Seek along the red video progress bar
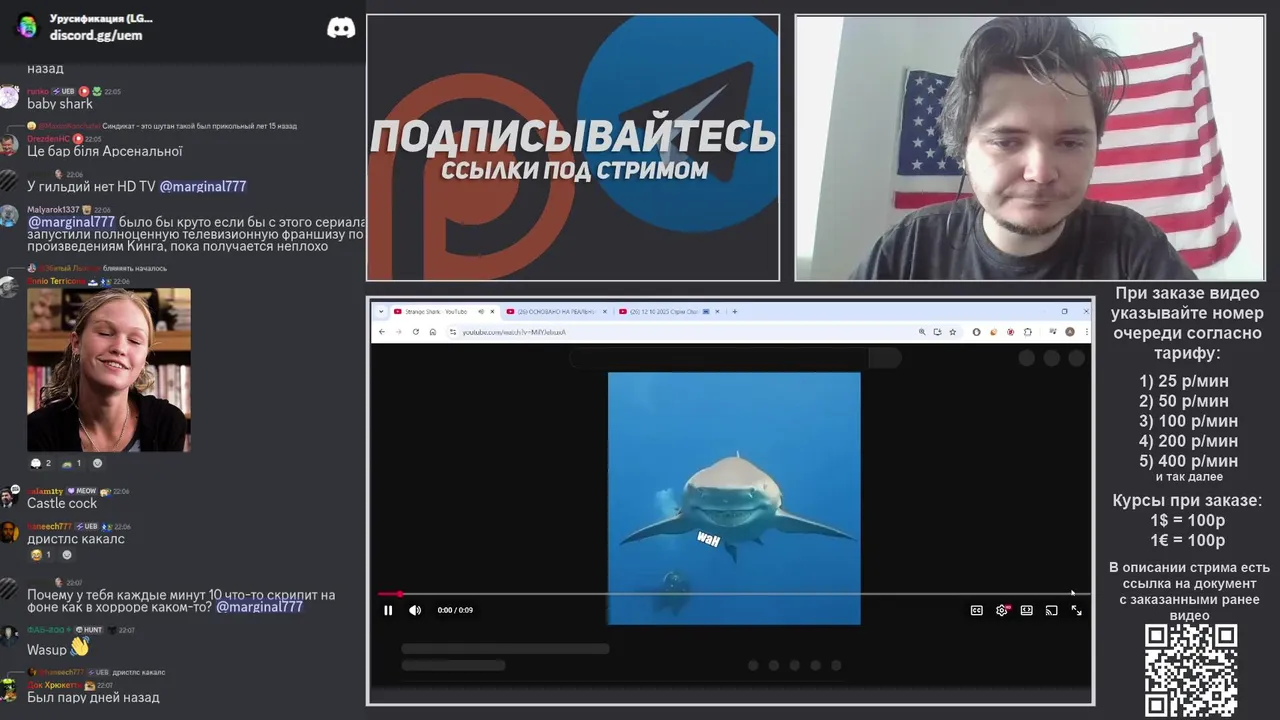The height and width of the screenshot is (720, 1280). tap(732, 594)
